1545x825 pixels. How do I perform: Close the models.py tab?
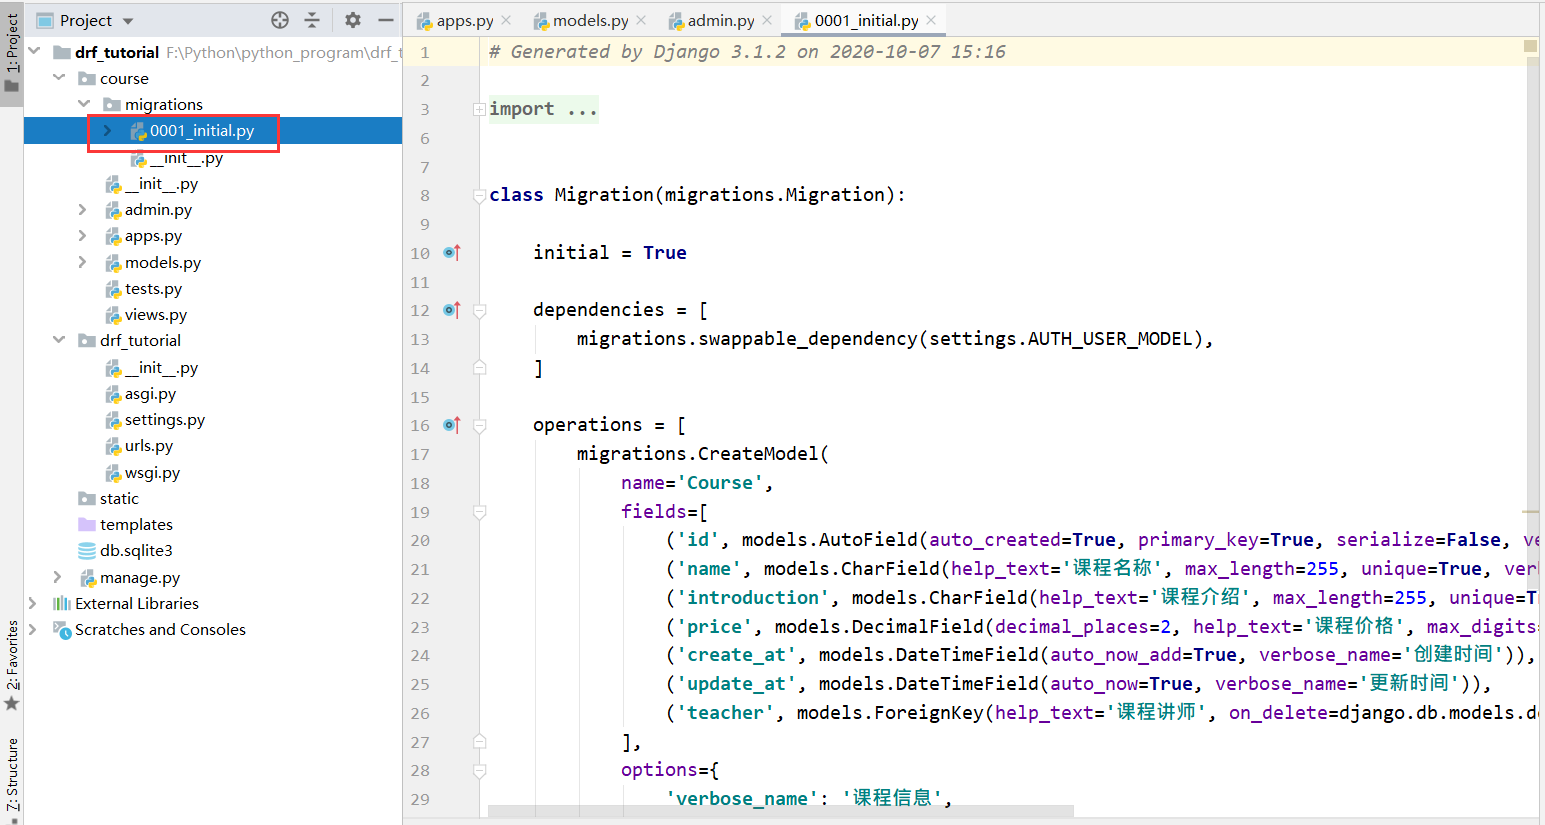click(641, 20)
